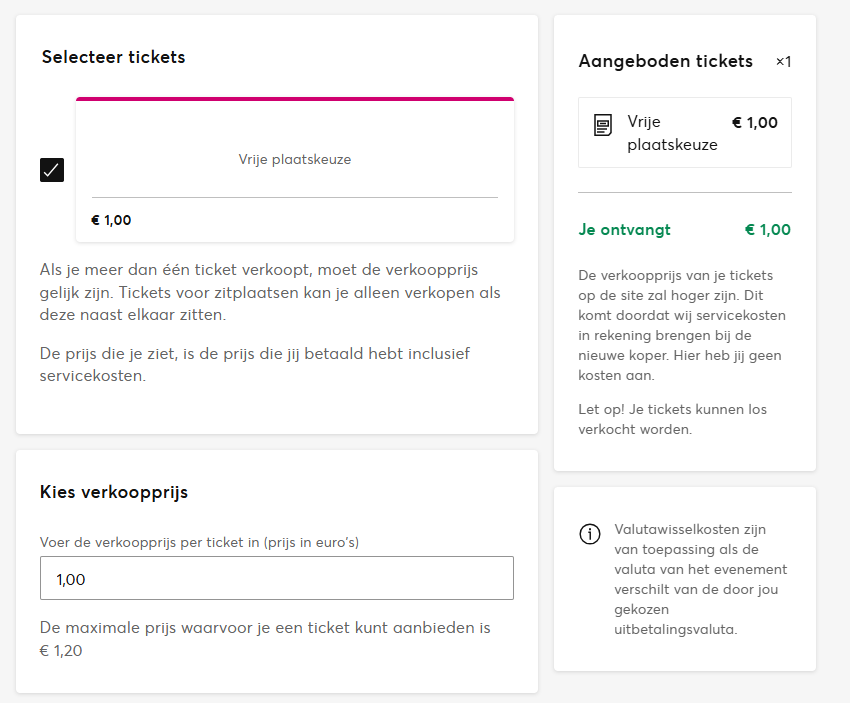Image resolution: width=850 pixels, height=703 pixels.
Task: Click the green € 1,00 payout amount
Action: point(767,230)
